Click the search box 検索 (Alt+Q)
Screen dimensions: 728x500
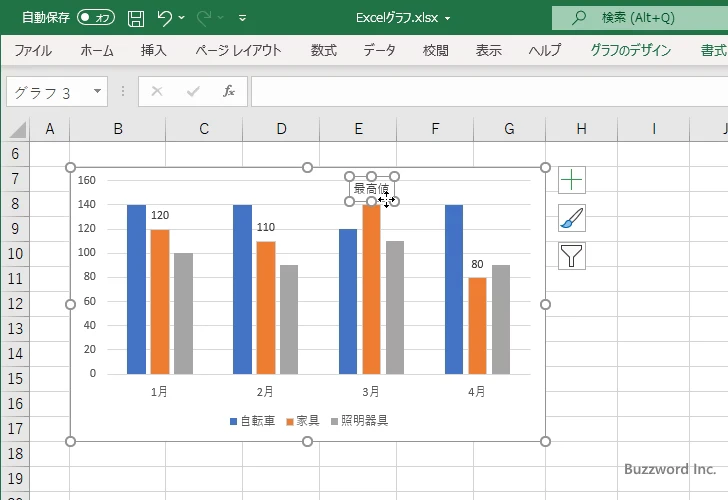pyautogui.click(x=640, y=18)
